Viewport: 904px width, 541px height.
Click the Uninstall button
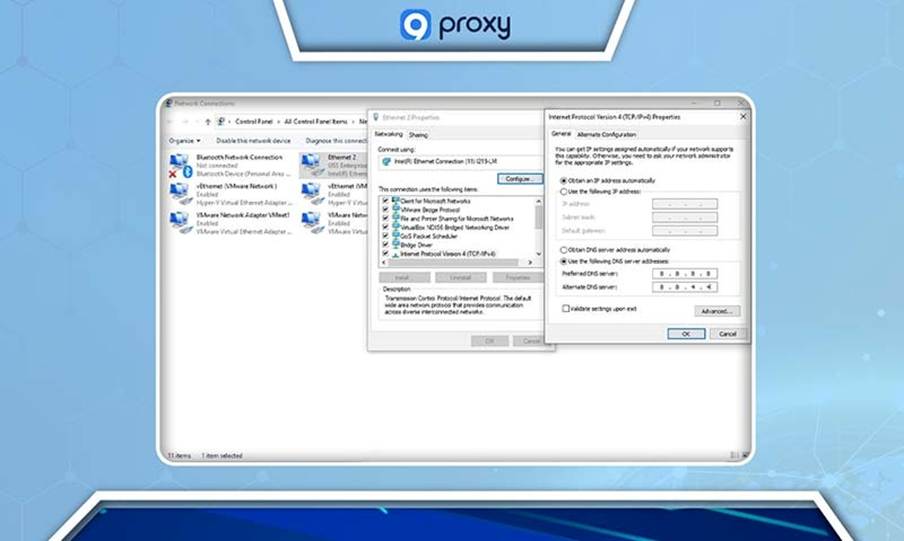click(x=461, y=277)
